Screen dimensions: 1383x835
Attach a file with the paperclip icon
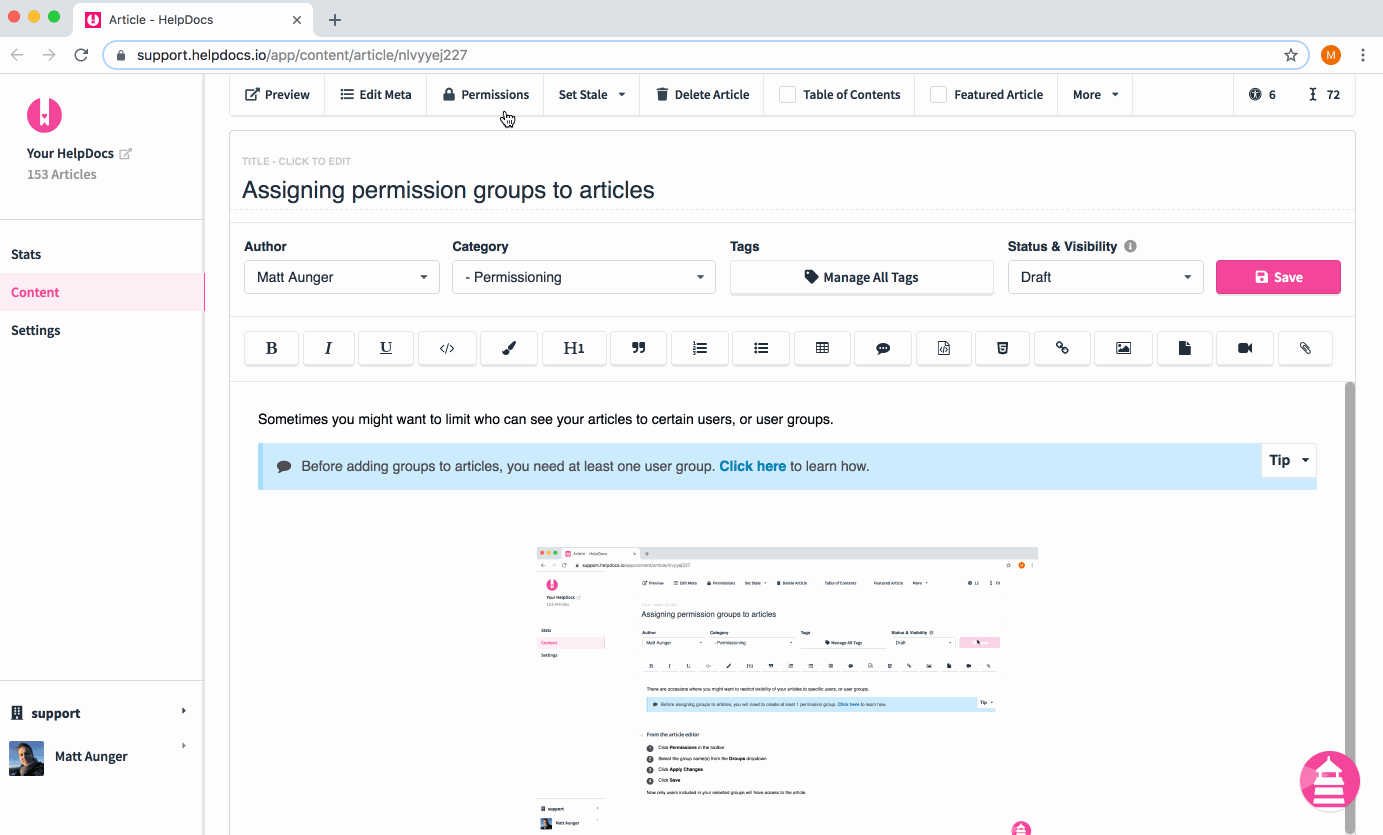[x=1305, y=348]
